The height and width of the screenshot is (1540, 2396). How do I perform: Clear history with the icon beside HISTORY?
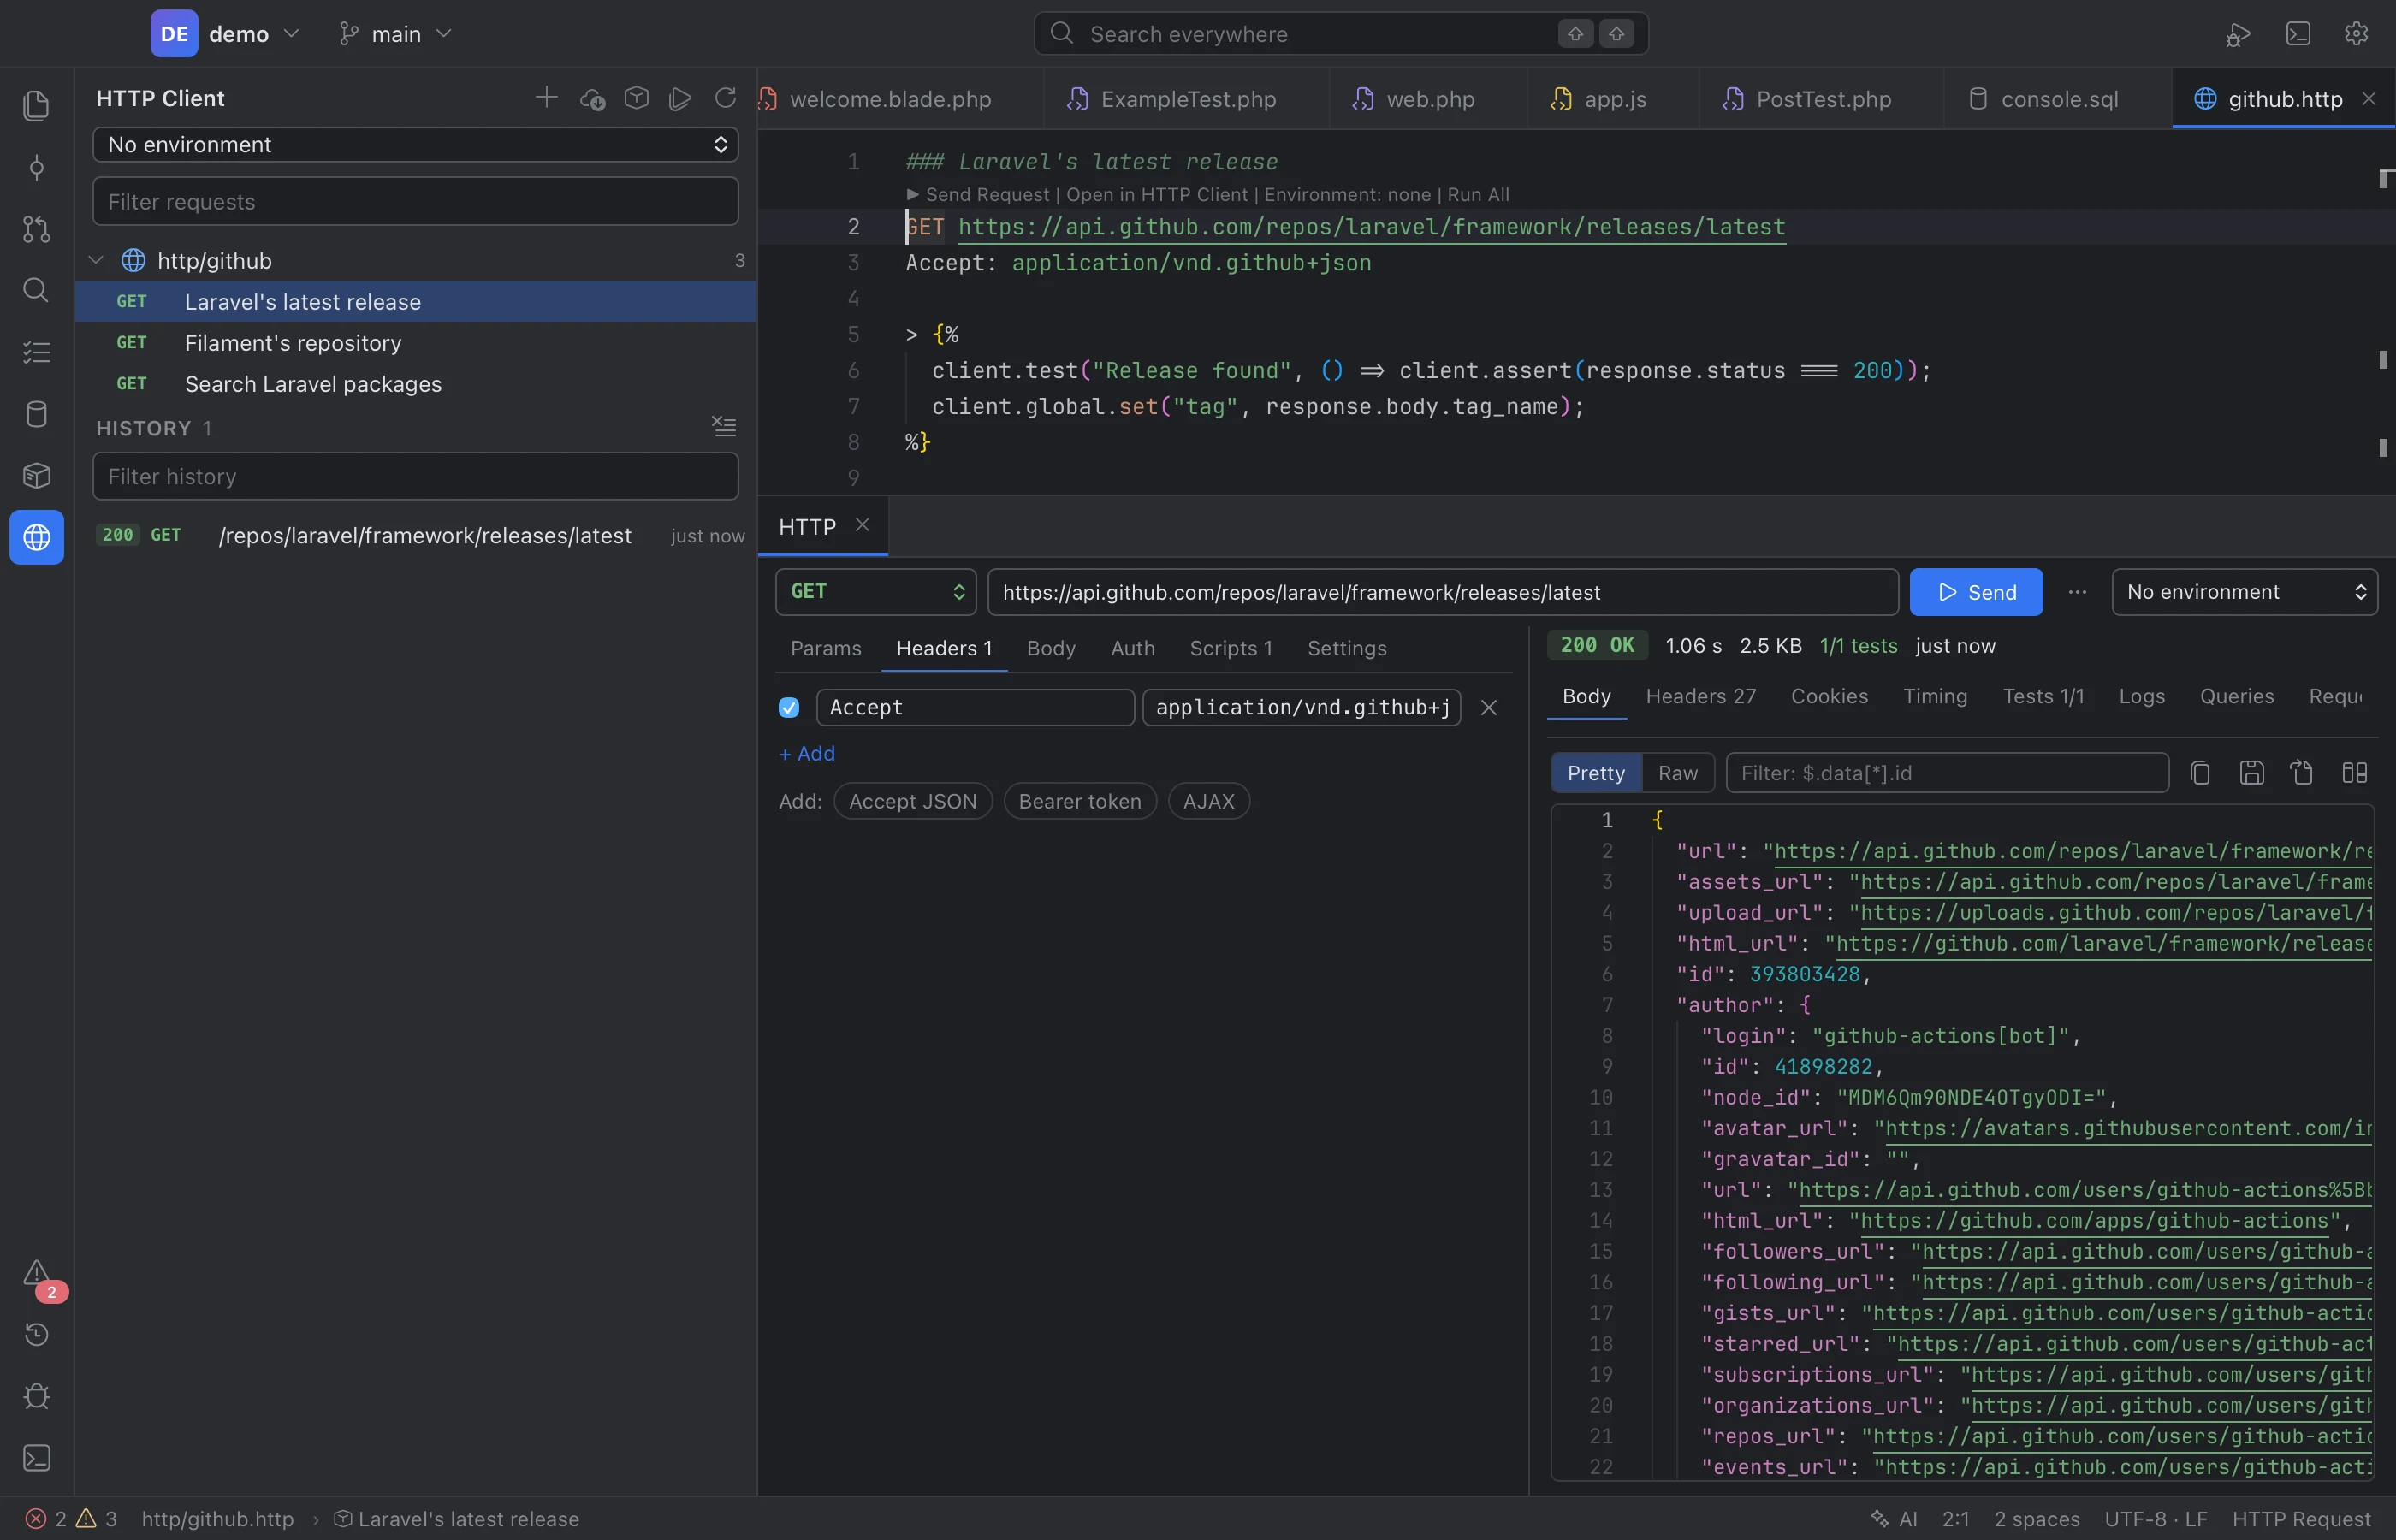[x=723, y=427]
